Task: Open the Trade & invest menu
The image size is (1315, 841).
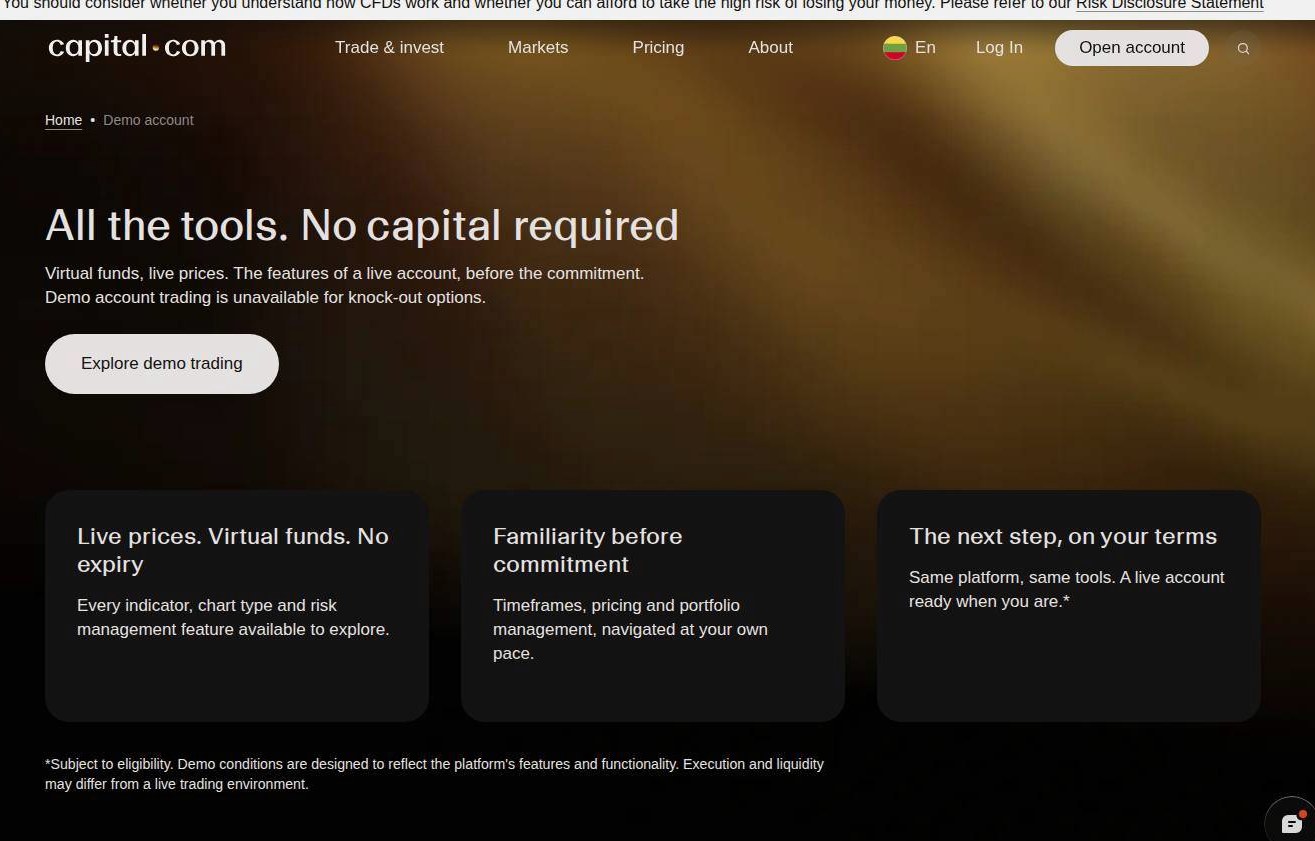Action: click(x=389, y=47)
